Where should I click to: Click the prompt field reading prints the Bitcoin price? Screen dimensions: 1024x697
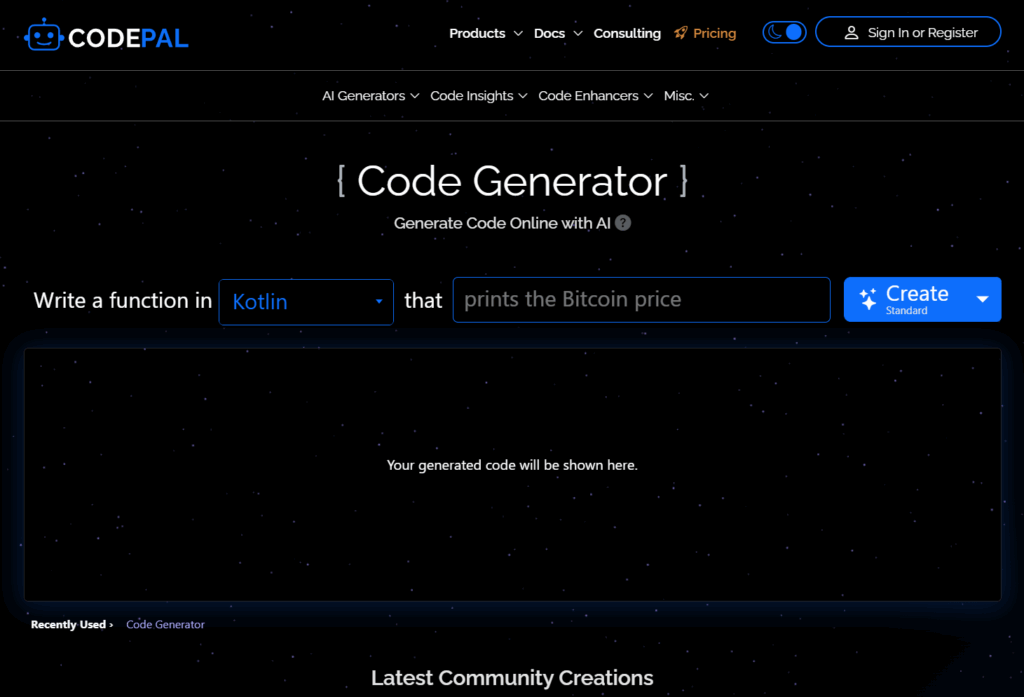(641, 299)
